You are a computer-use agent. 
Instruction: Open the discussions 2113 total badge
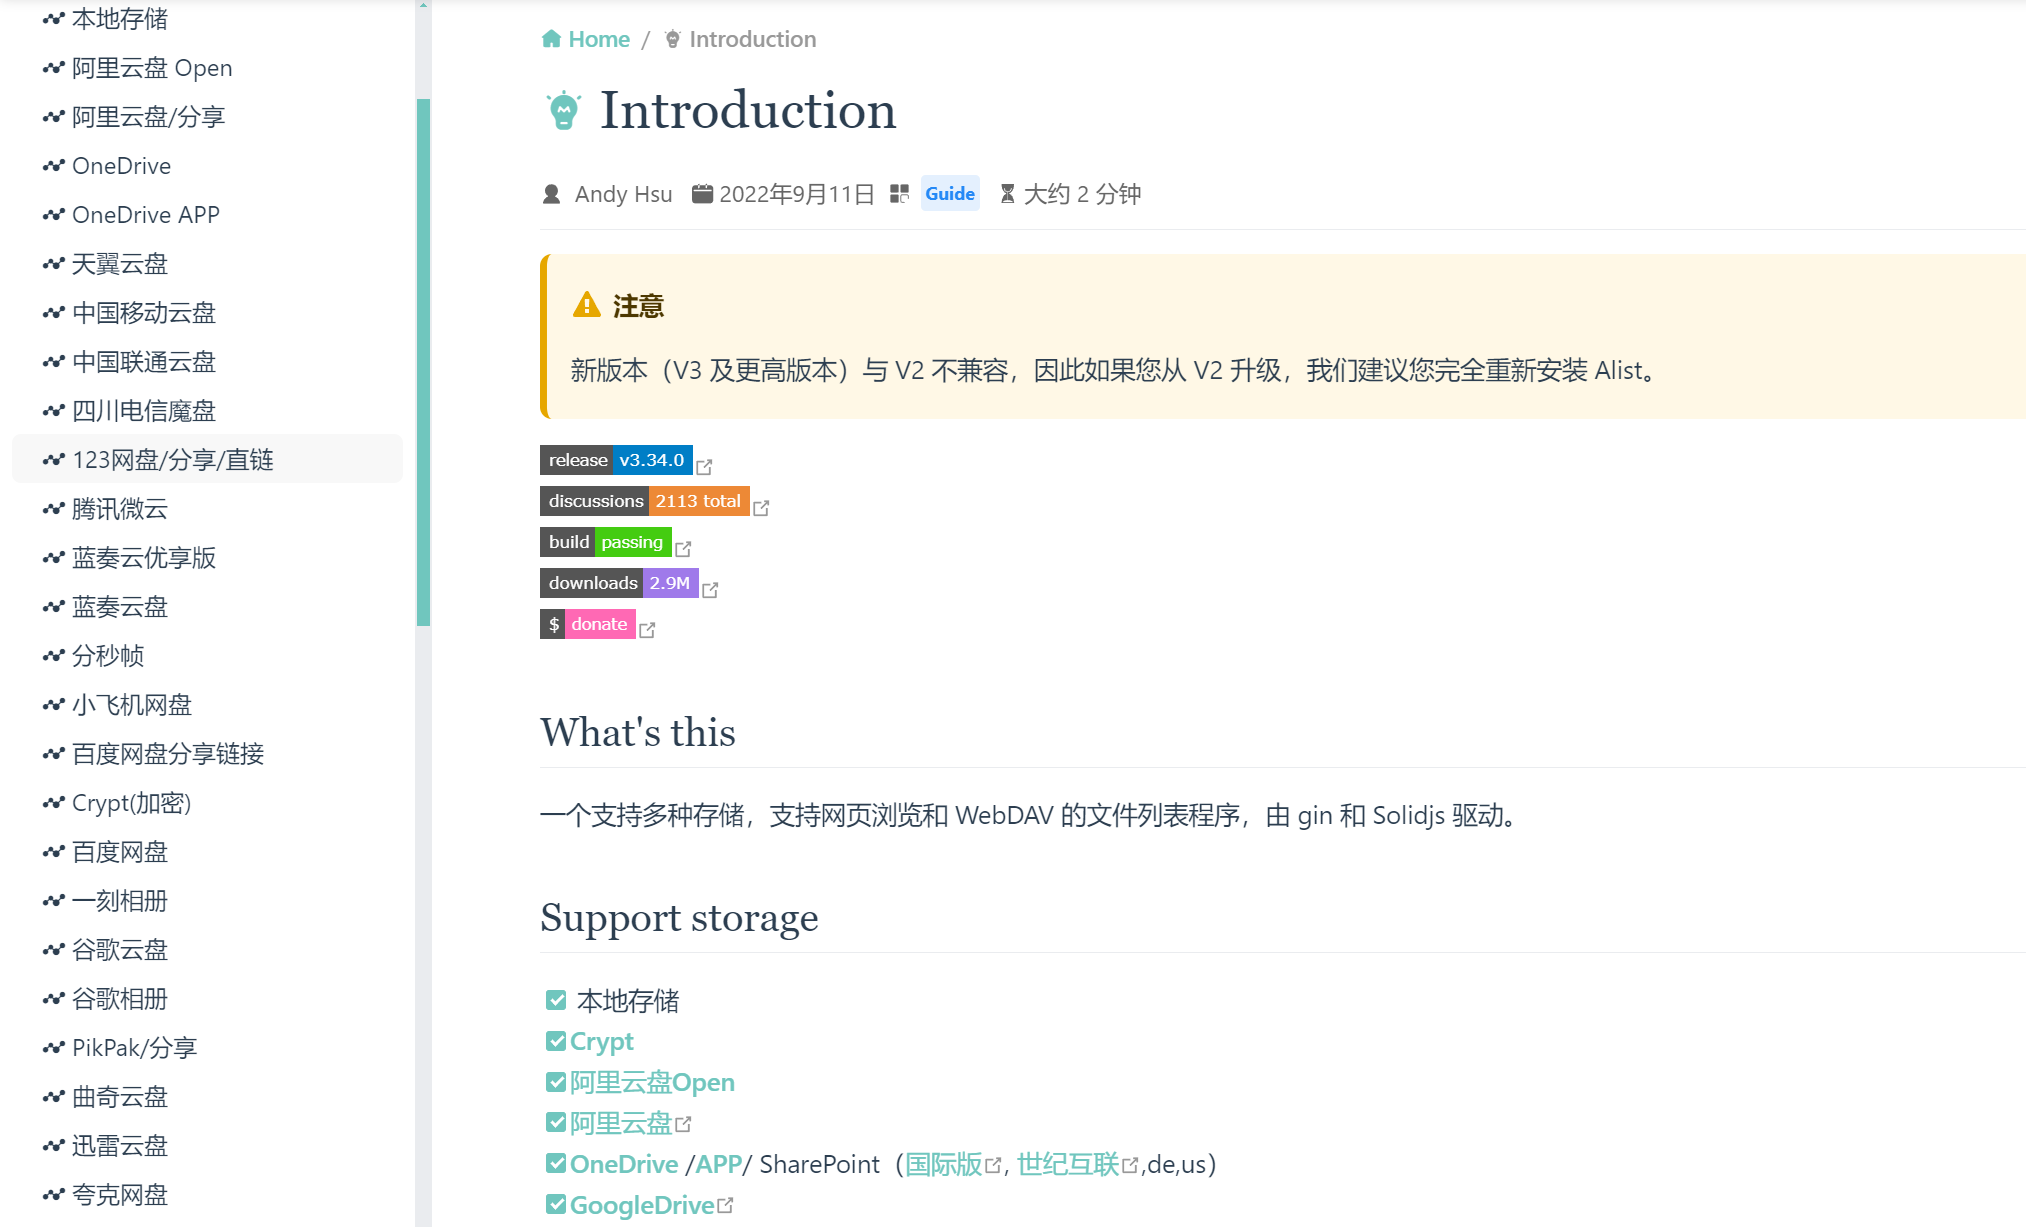pyautogui.click(x=644, y=501)
